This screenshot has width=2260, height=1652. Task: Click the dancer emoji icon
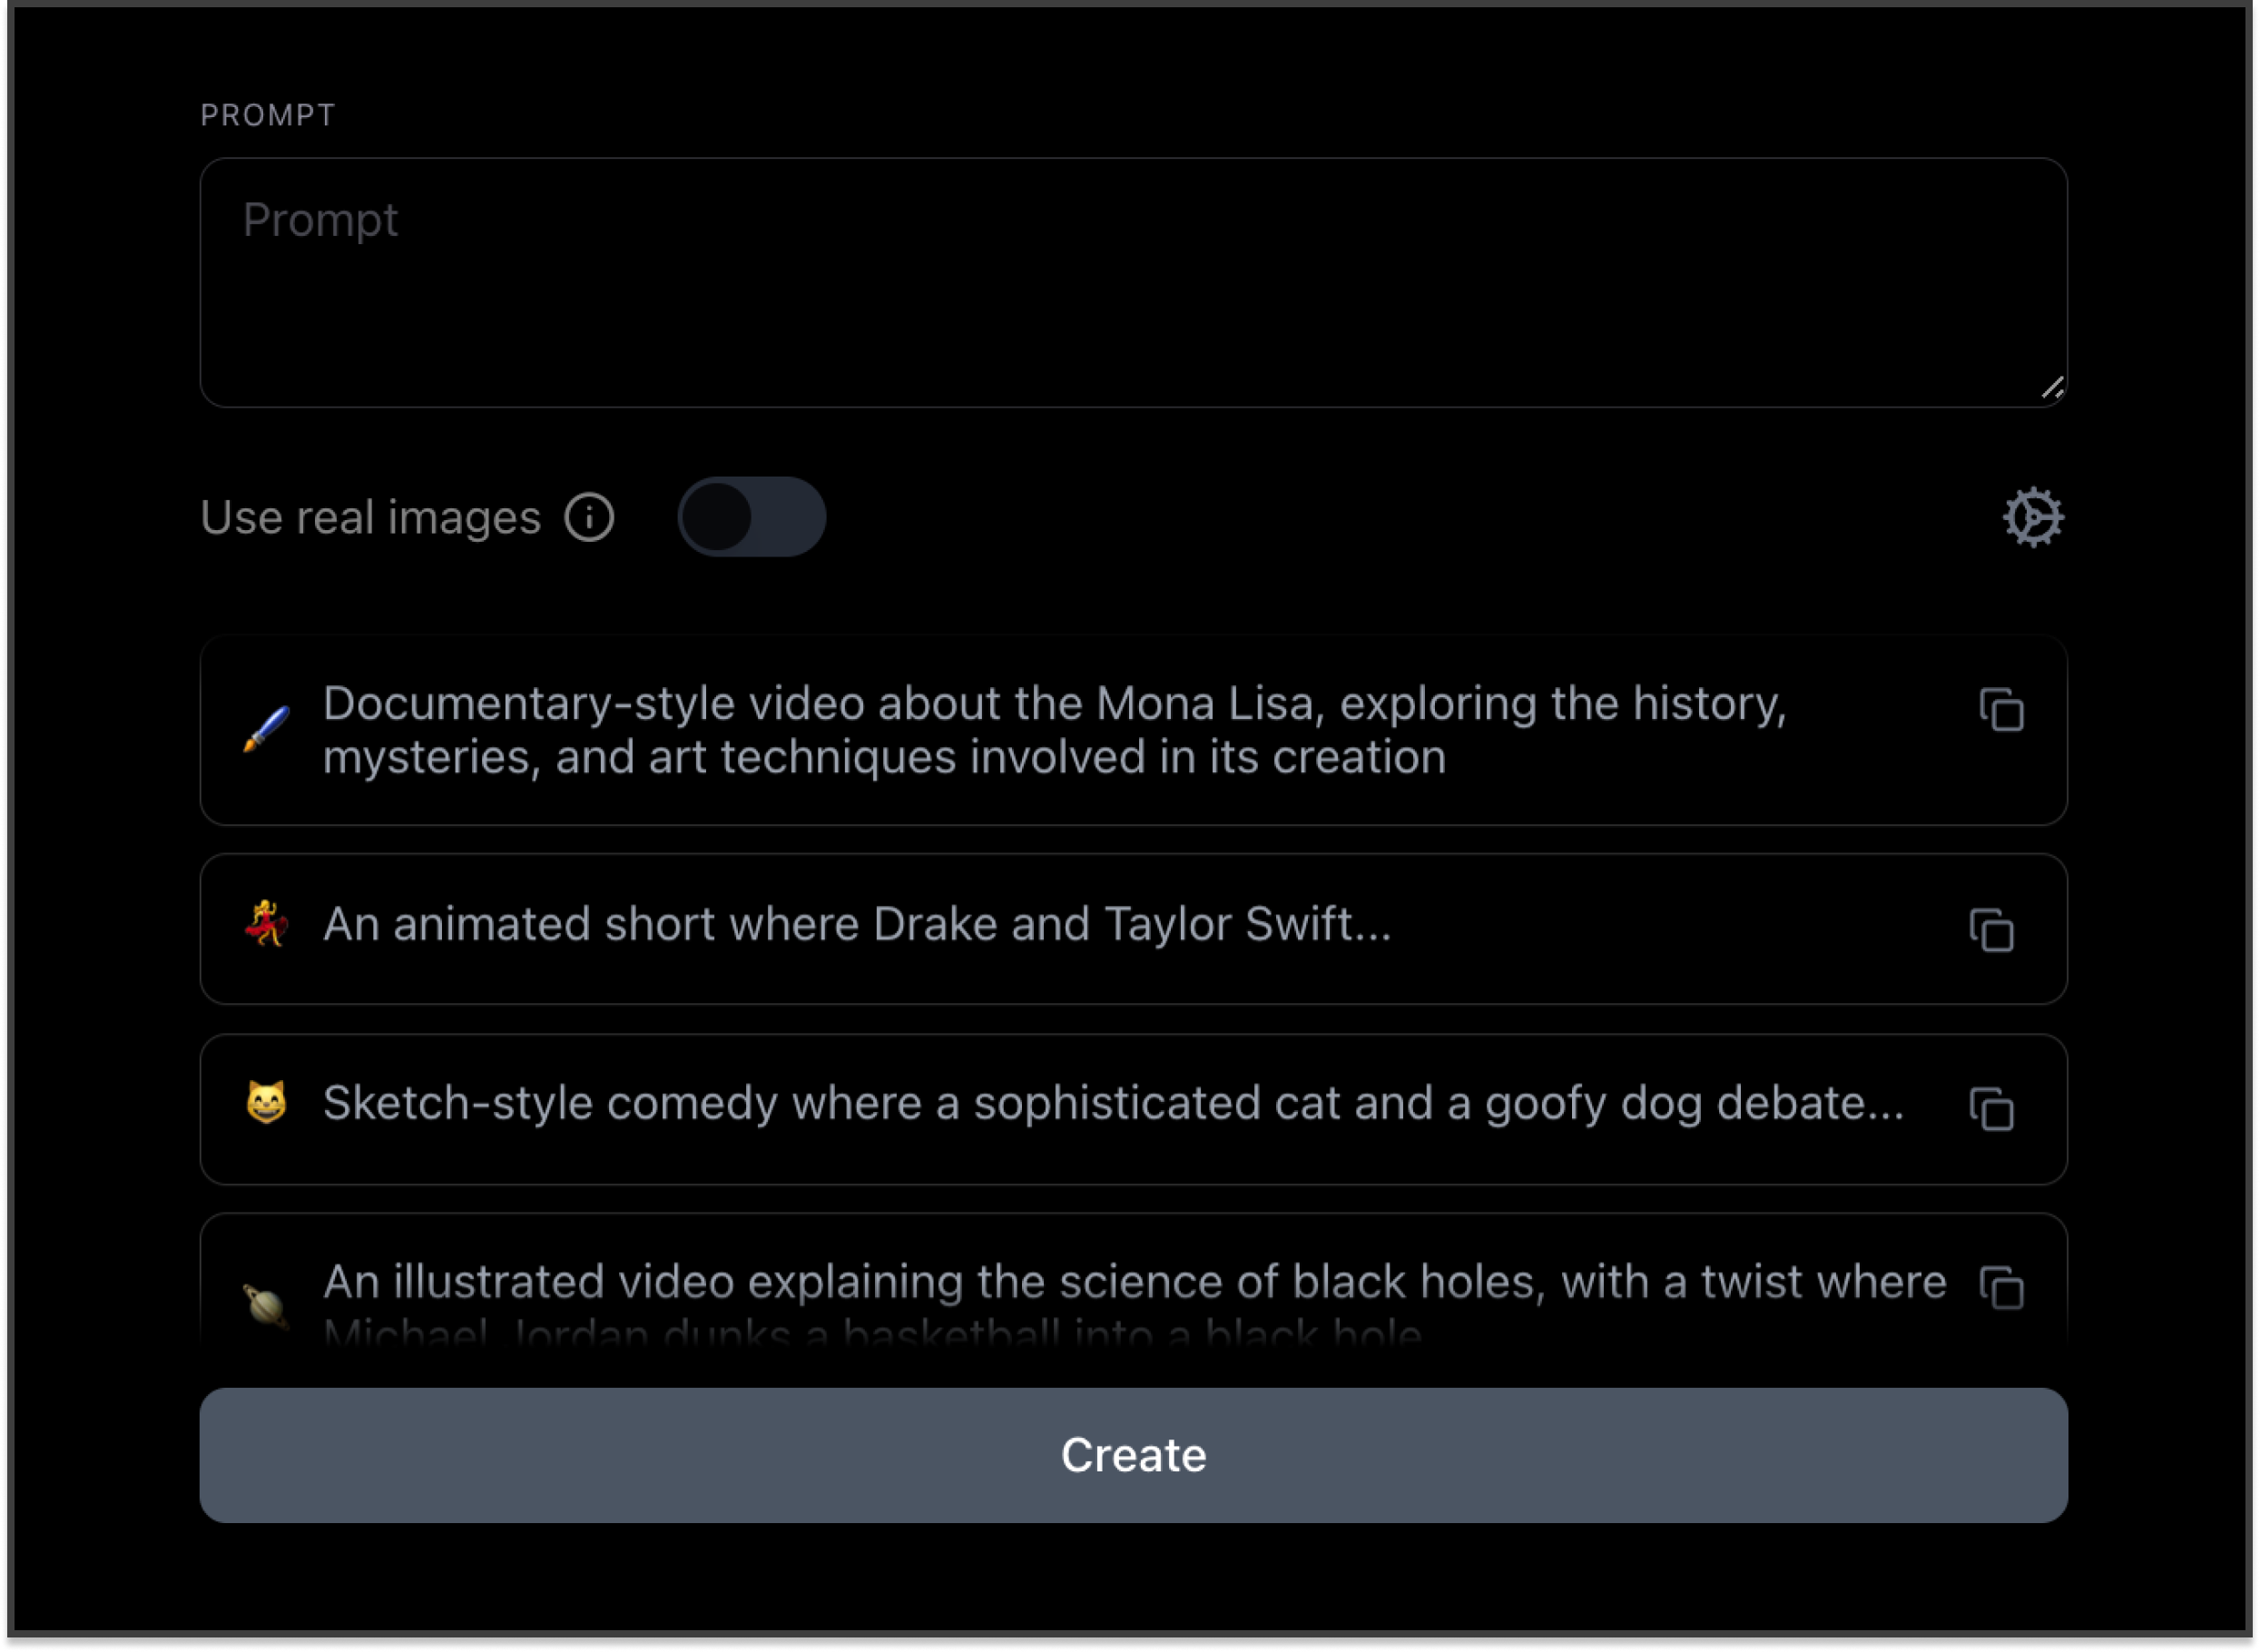[266, 924]
